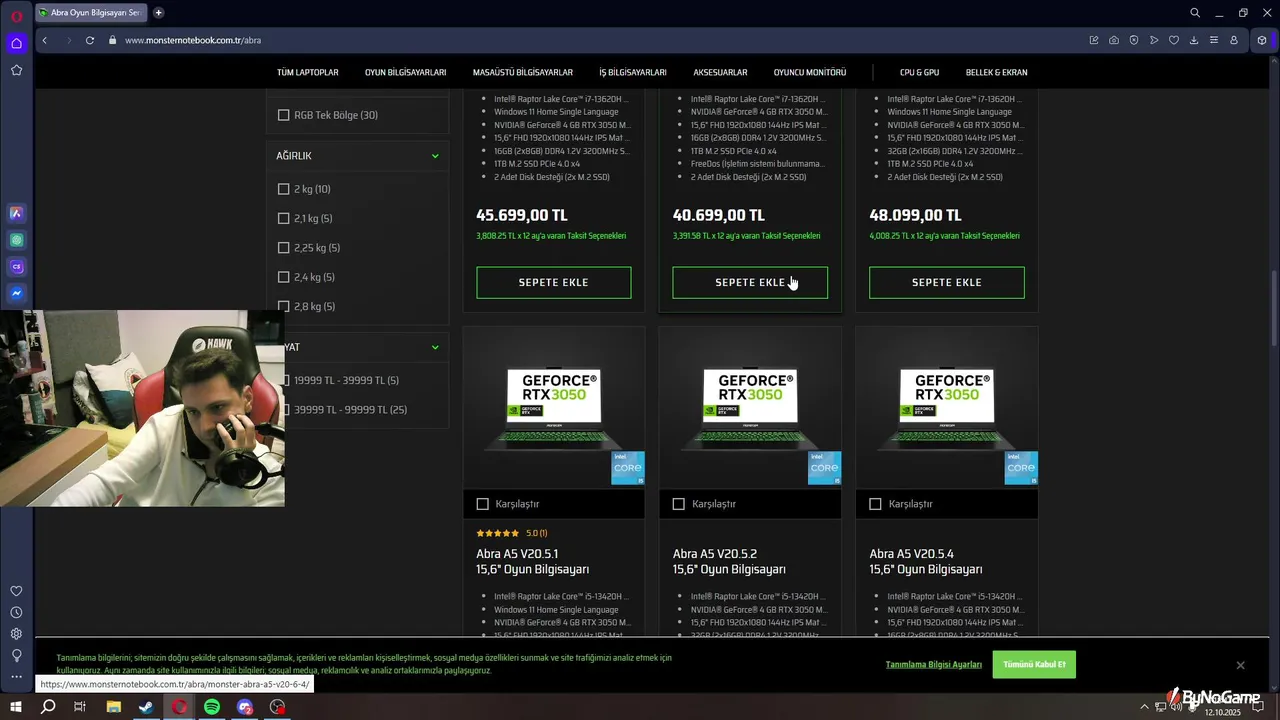This screenshot has width=1280, height=720.
Task: Add the 45.699,00 TL laptop to cart
Action: [x=553, y=282]
